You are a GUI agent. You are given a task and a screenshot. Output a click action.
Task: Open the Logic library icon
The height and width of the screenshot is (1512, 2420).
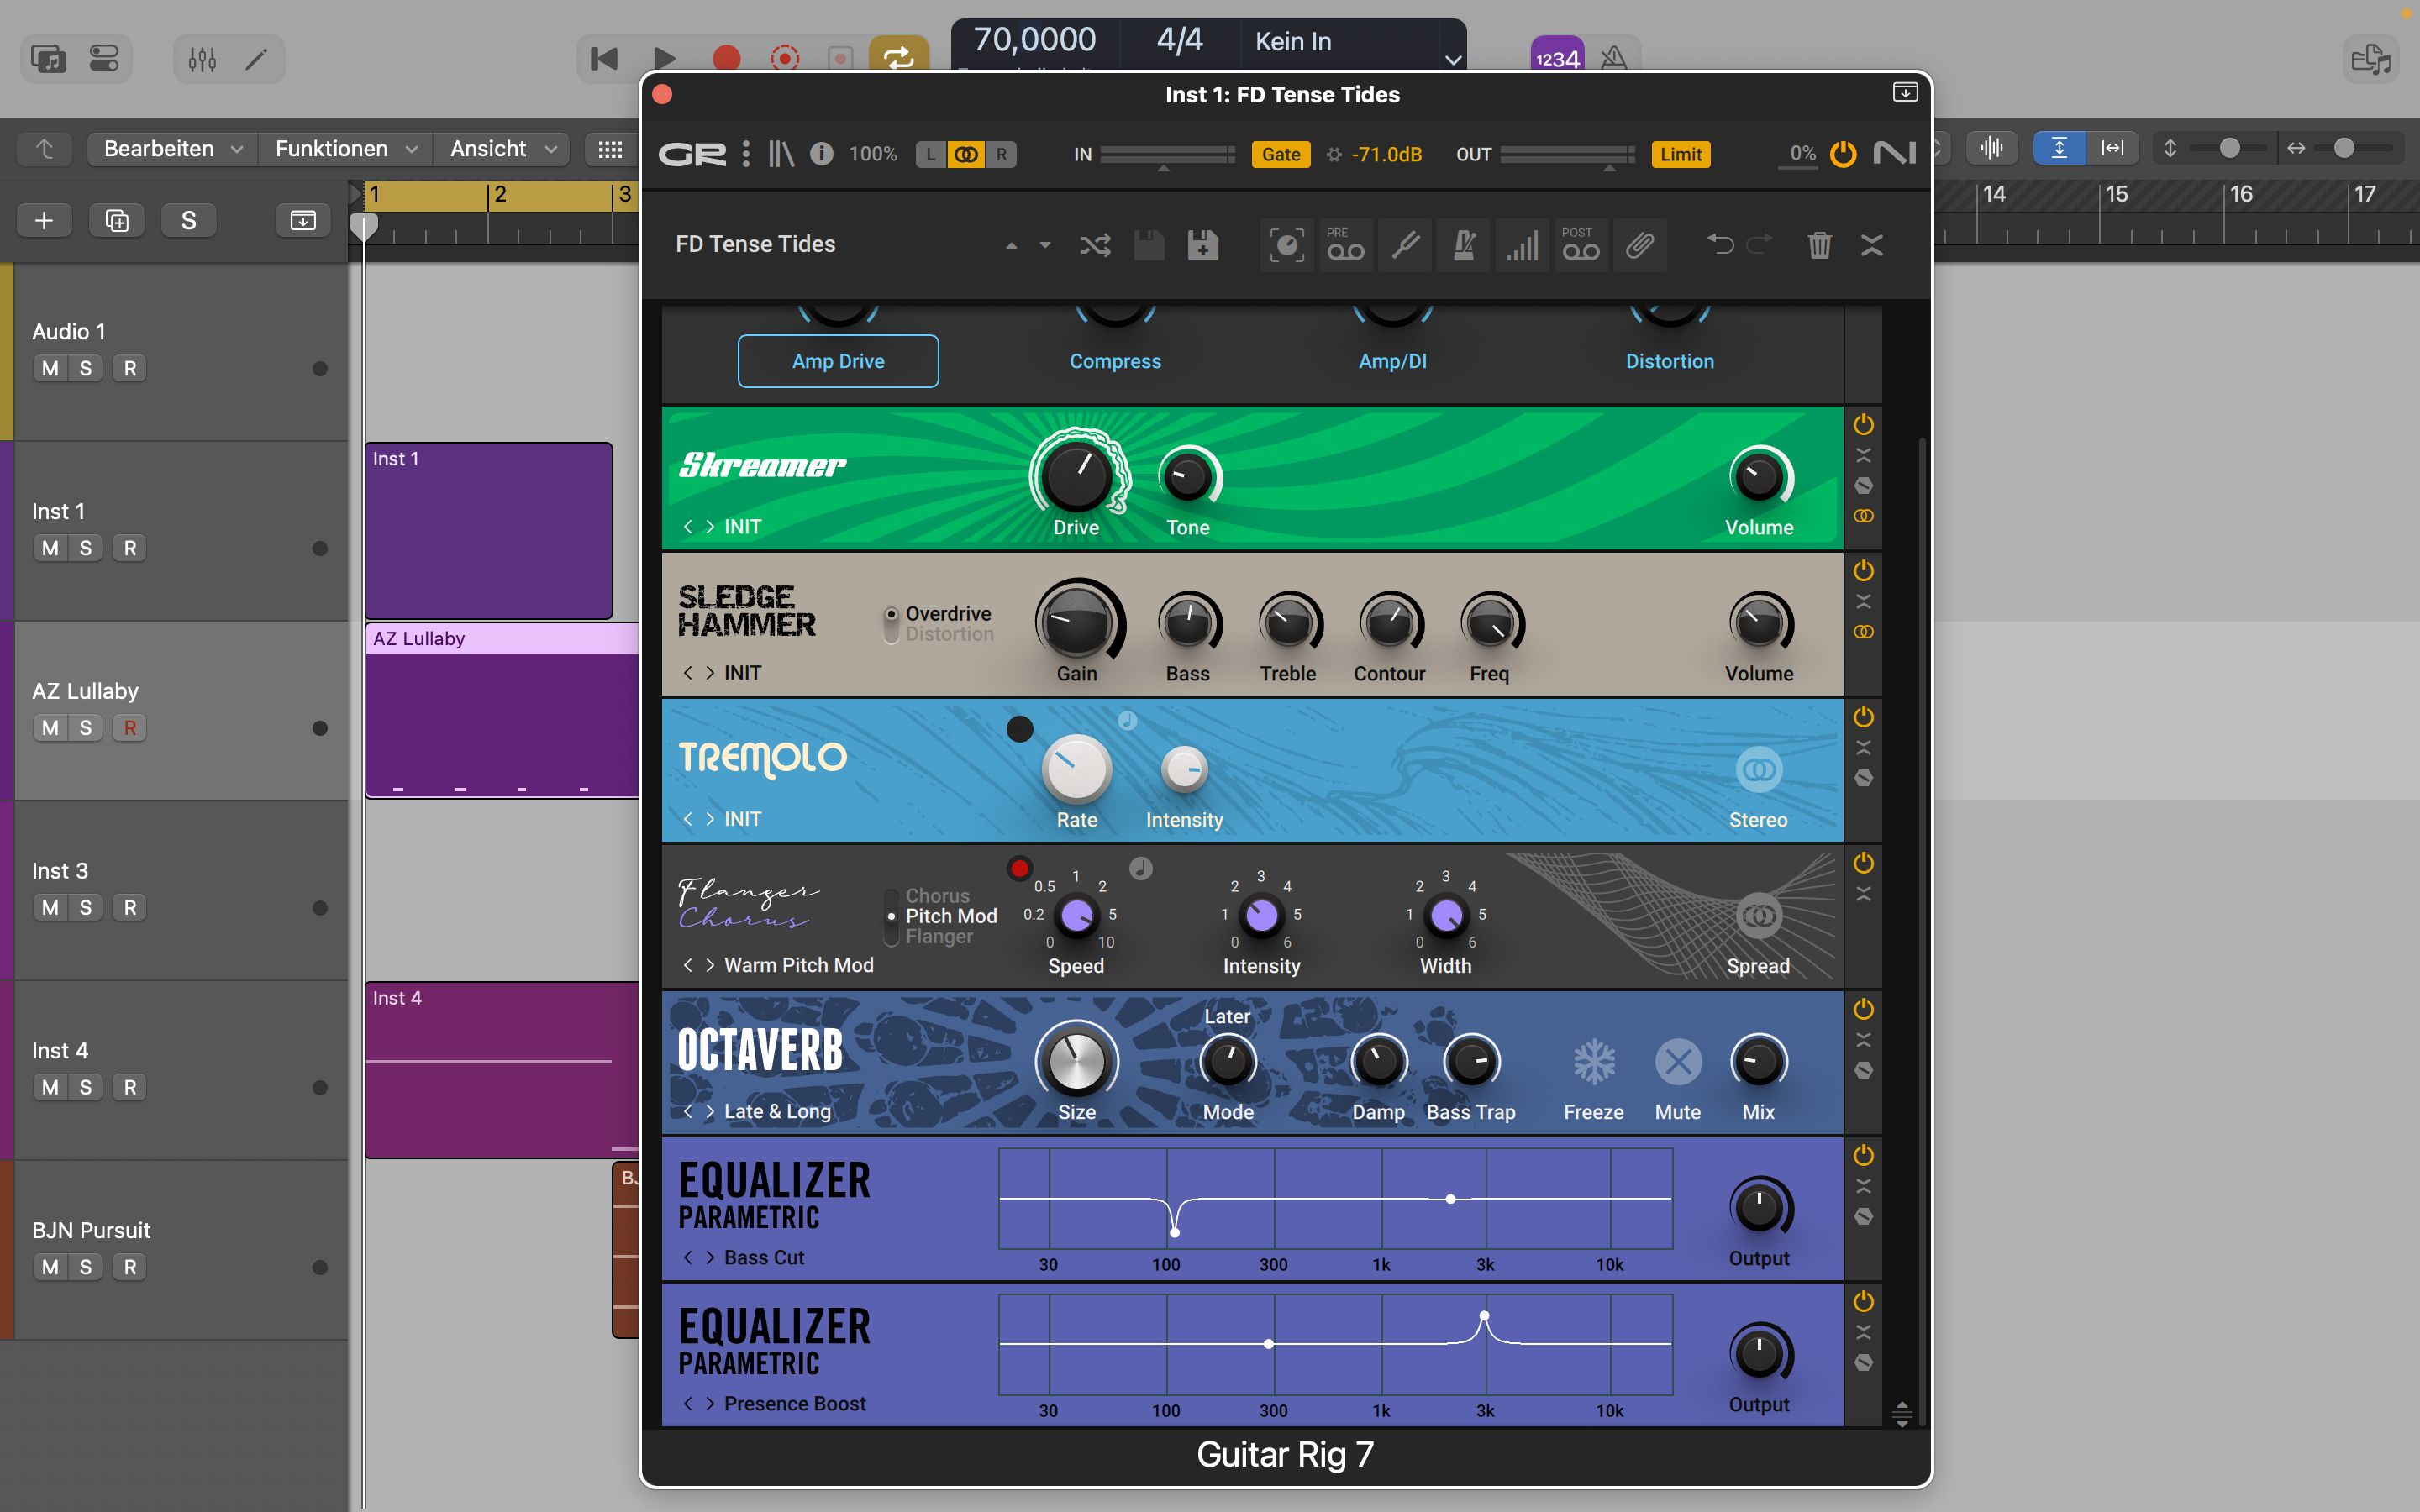point(48,60)
